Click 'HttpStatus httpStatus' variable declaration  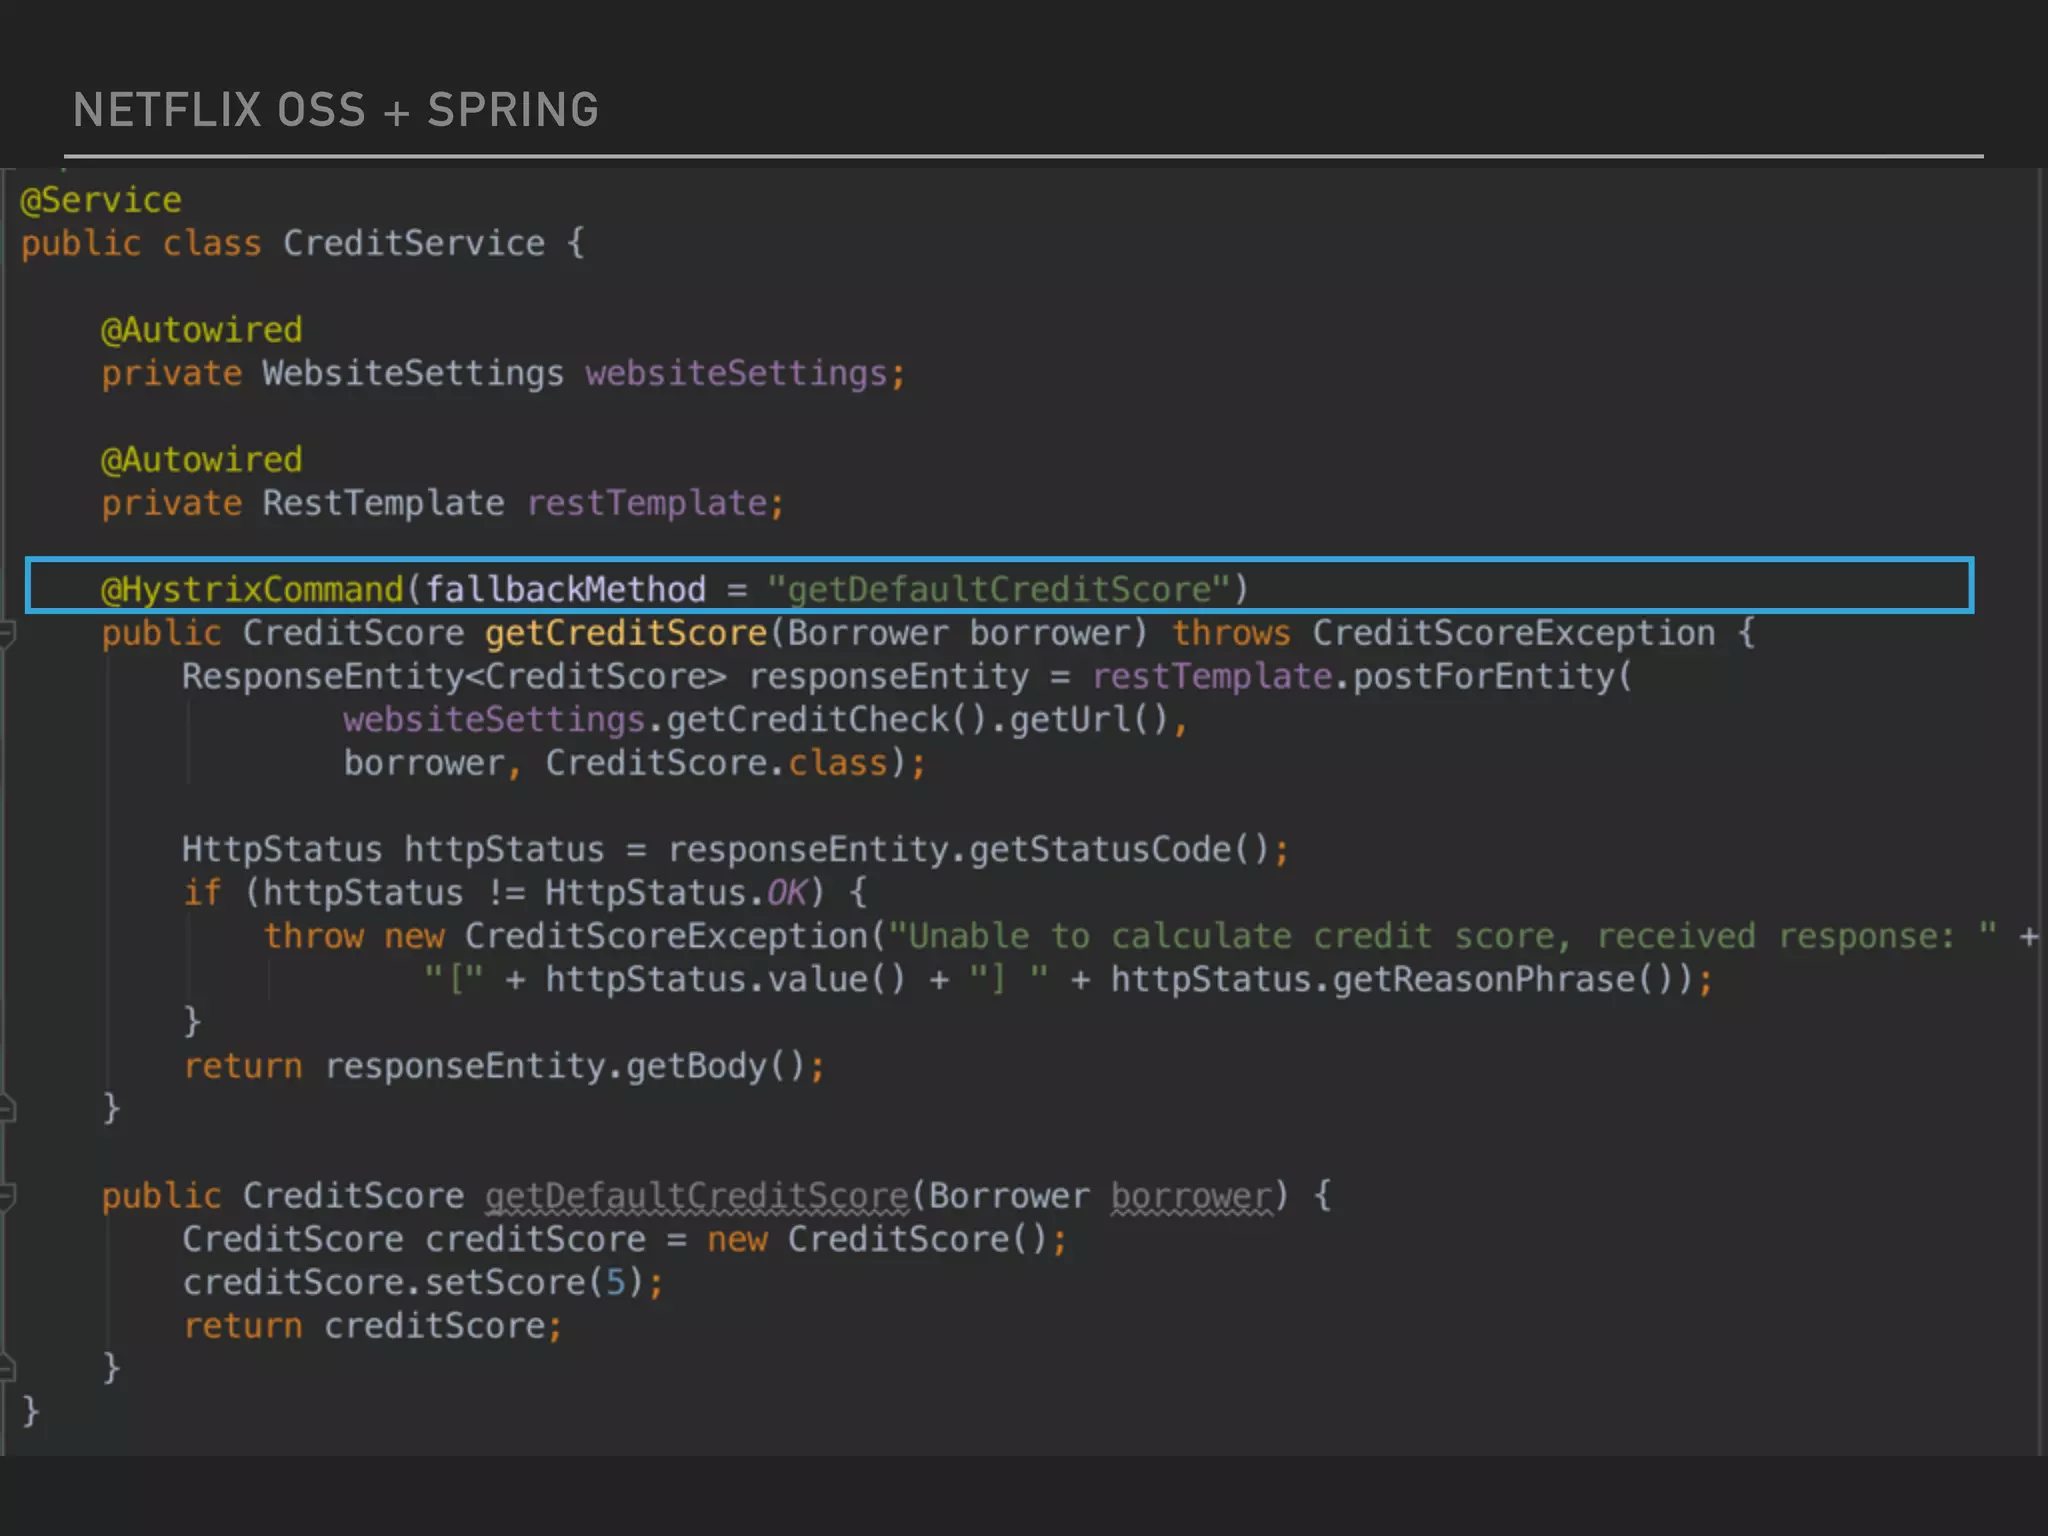coord(393,850)
